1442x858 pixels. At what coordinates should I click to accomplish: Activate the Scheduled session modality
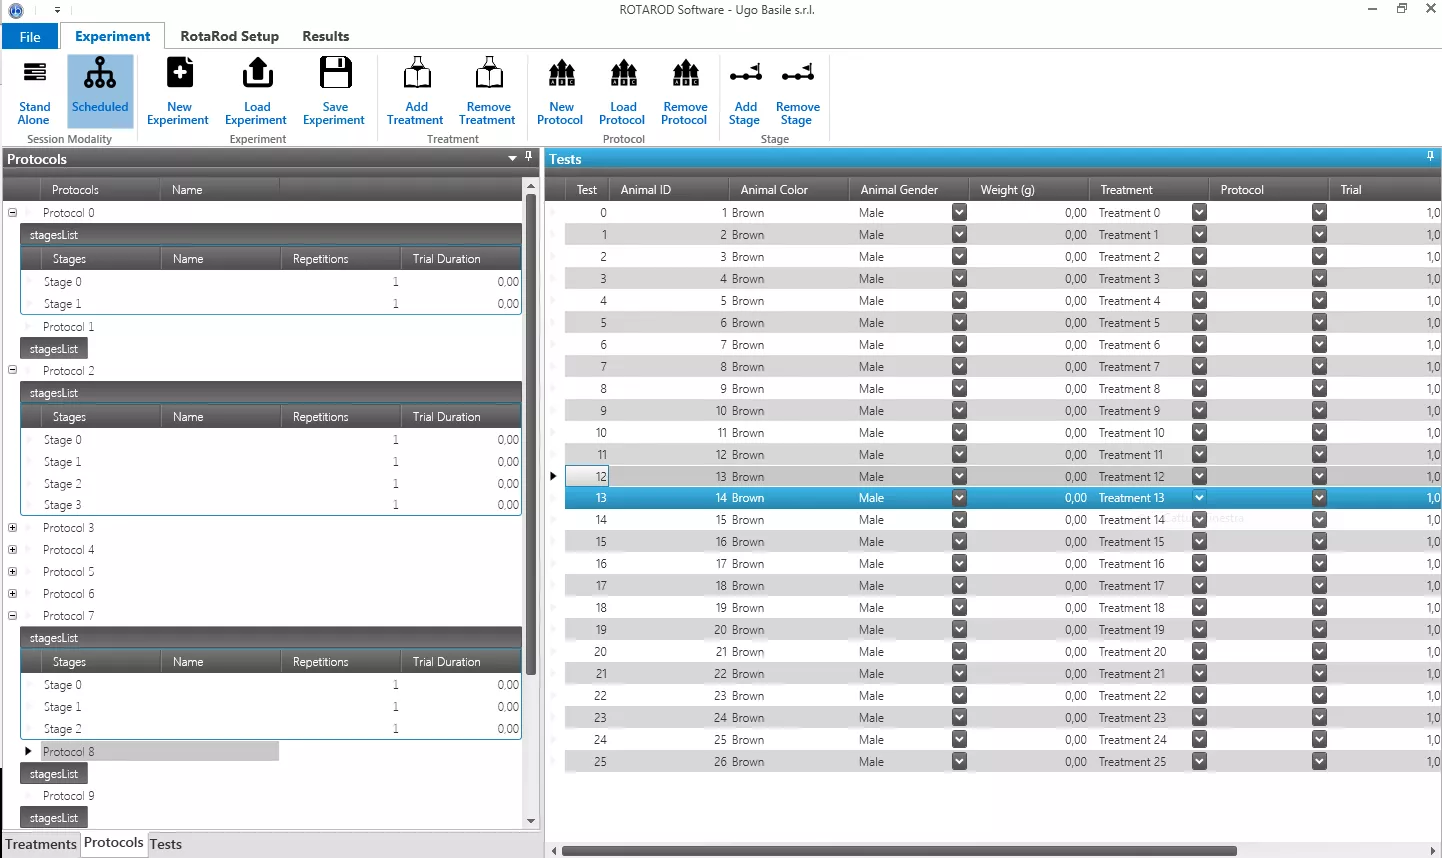point(100,90)
